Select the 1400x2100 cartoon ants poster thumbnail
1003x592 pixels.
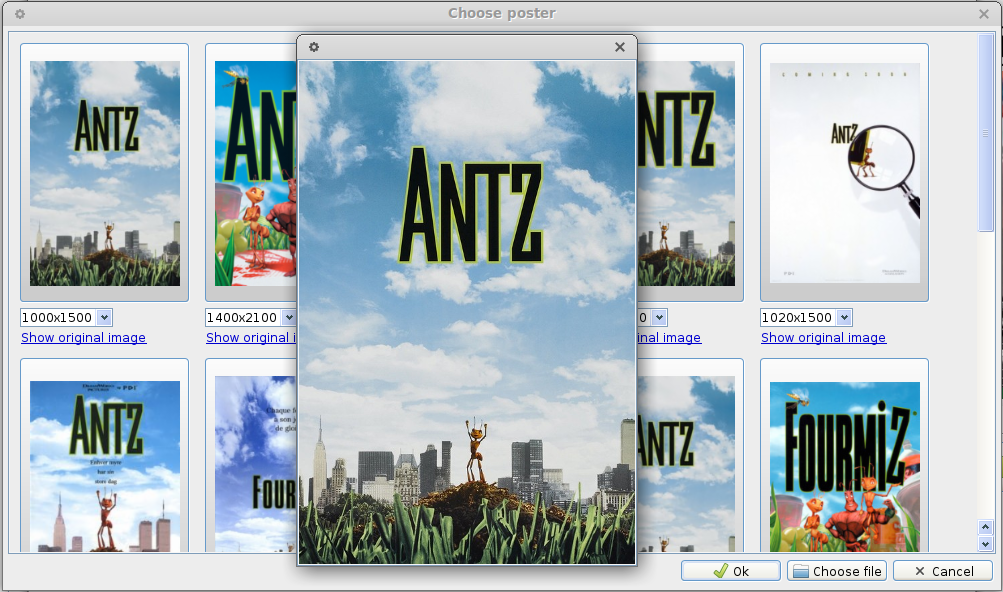pos(251,173)
